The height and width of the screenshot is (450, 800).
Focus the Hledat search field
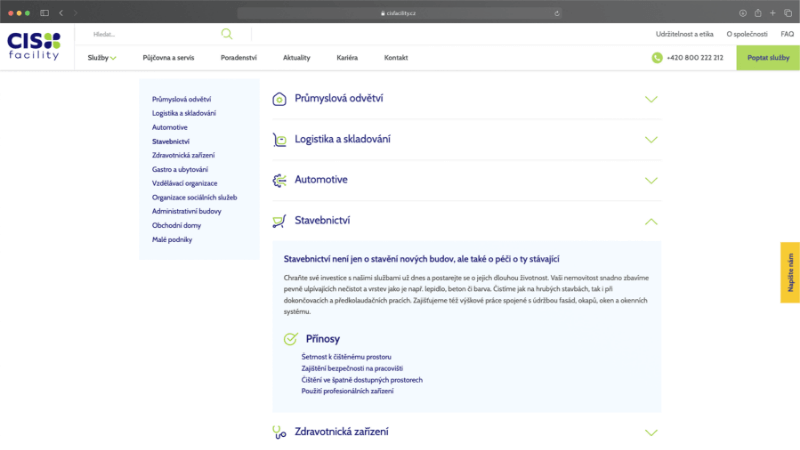(150, 34)
